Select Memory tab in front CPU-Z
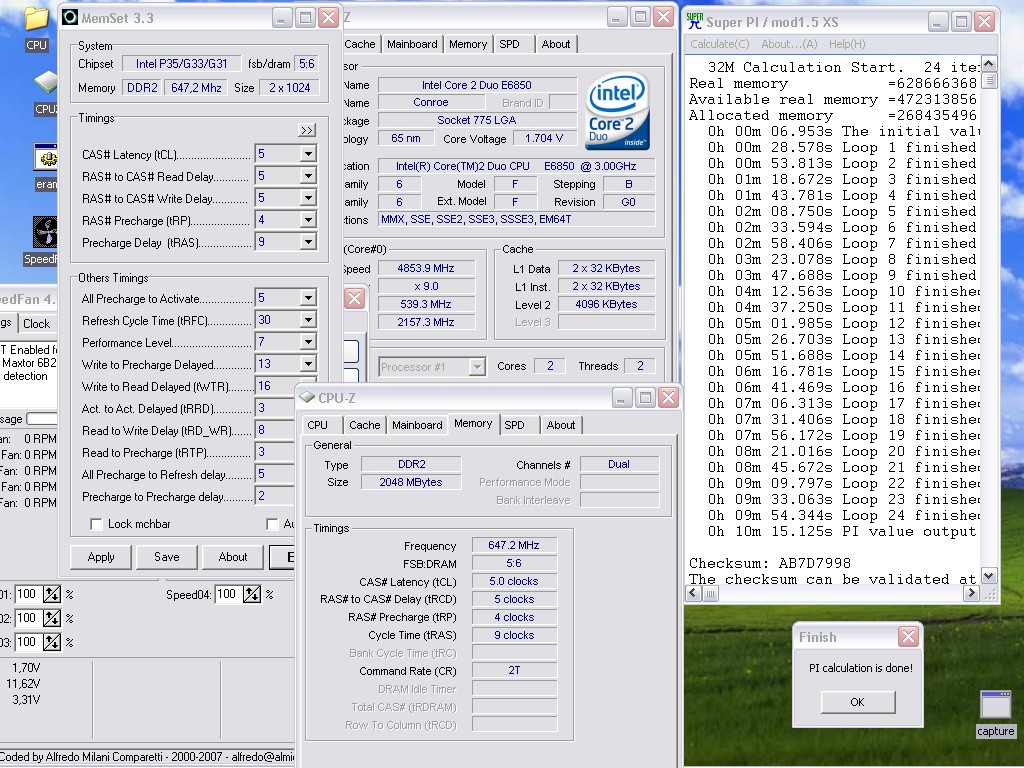The width and height of the screenshot is (1024, 768). (x=473, y=424)
